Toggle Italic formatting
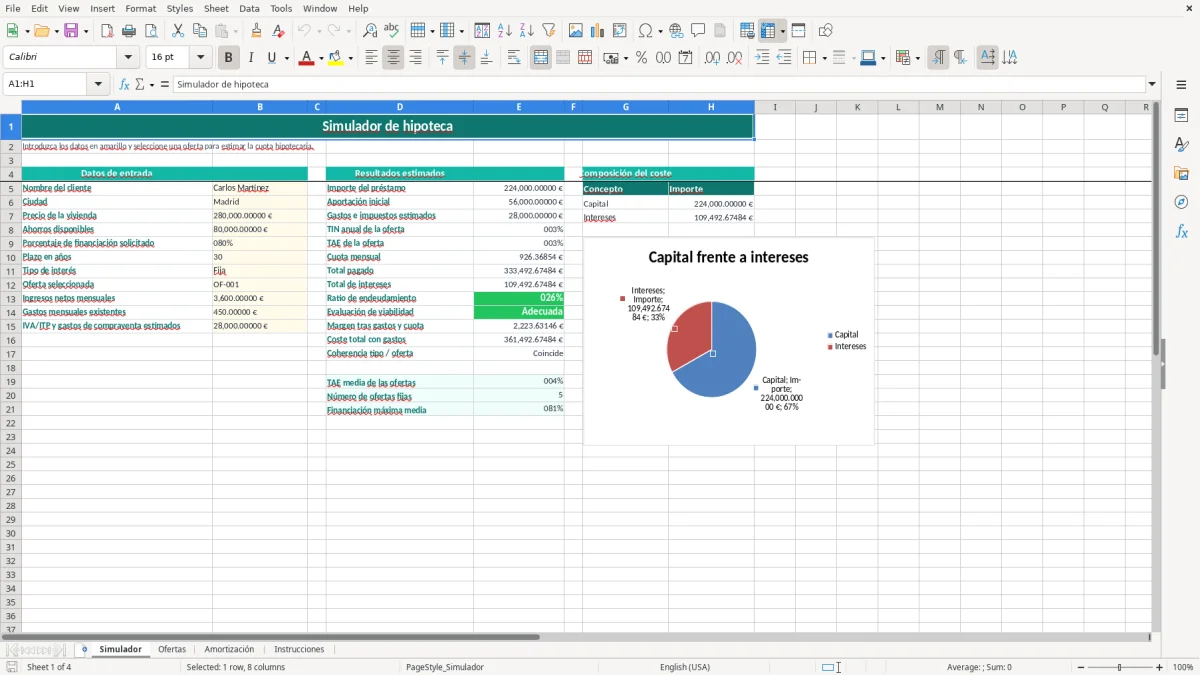This screenshot has width=1200, height=675. coord(250,58)
